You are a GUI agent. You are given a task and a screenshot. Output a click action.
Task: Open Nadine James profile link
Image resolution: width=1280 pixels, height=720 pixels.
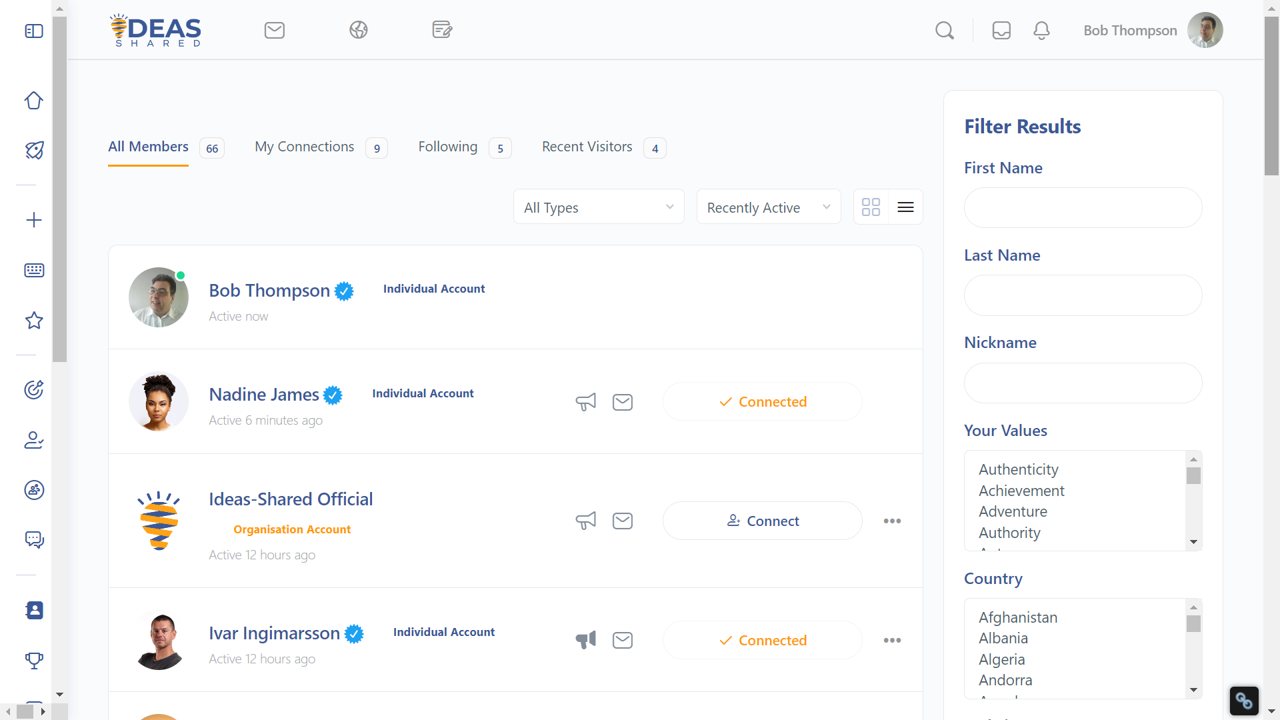tap(264, 394)
